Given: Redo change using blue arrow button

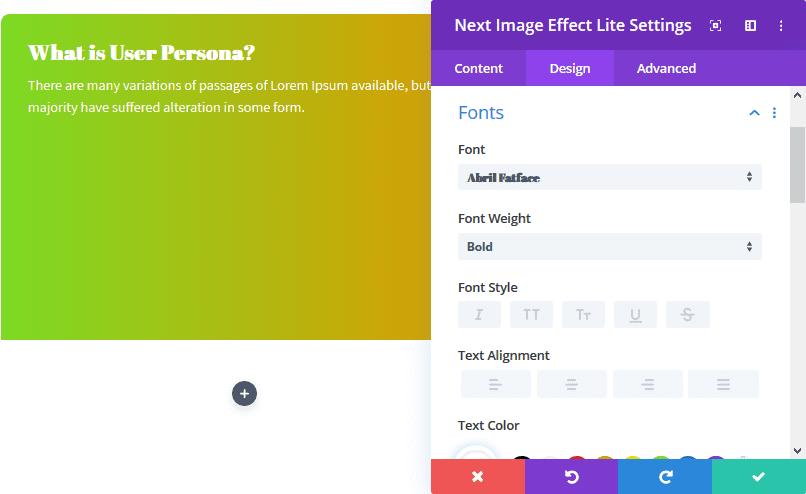Looking at the screenshot, I should click(x=665, y=477).
